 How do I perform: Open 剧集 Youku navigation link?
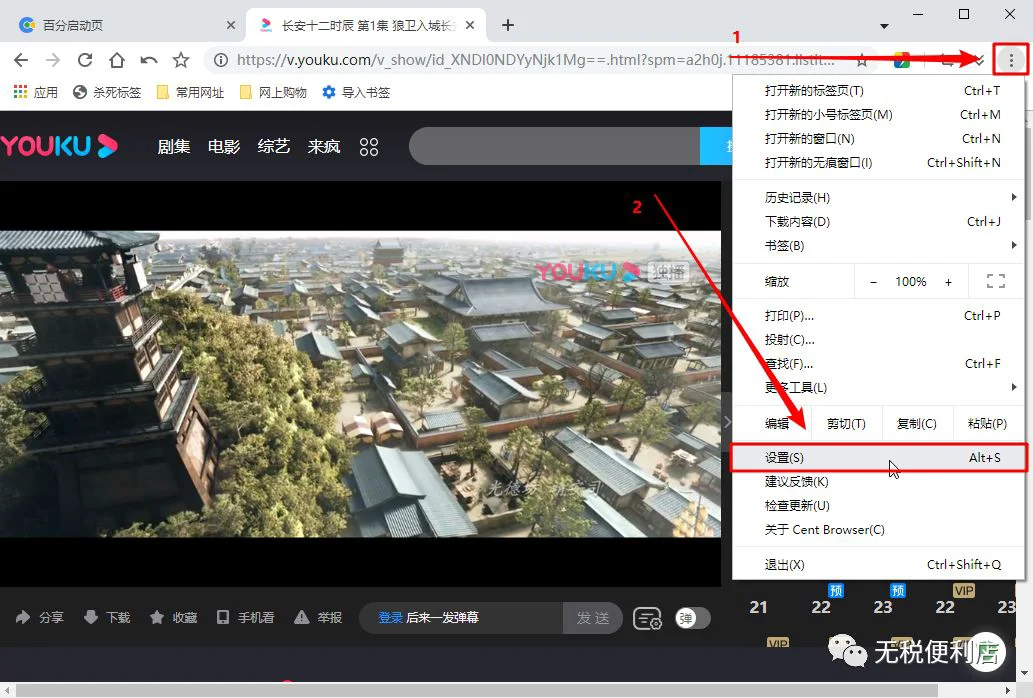(x=174, y=146)
